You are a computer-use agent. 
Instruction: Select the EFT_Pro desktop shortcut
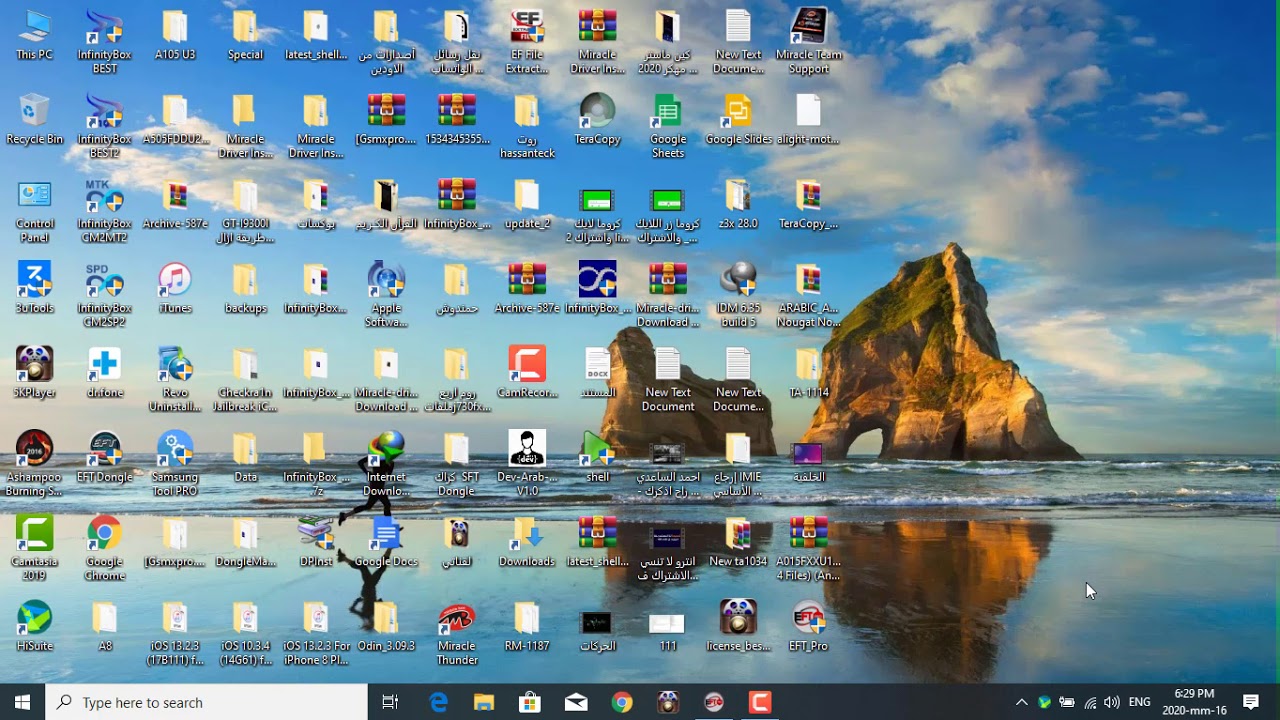pos(808,626)
